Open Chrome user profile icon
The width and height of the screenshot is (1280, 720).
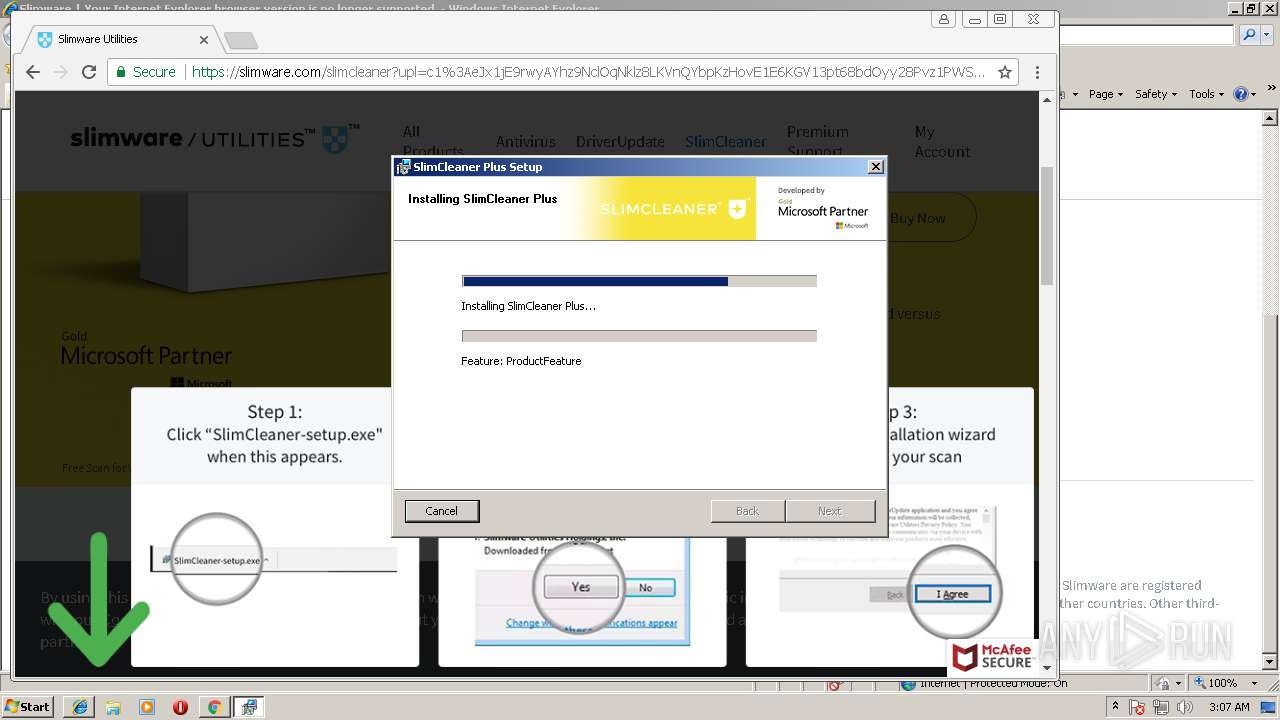(943, 19)
